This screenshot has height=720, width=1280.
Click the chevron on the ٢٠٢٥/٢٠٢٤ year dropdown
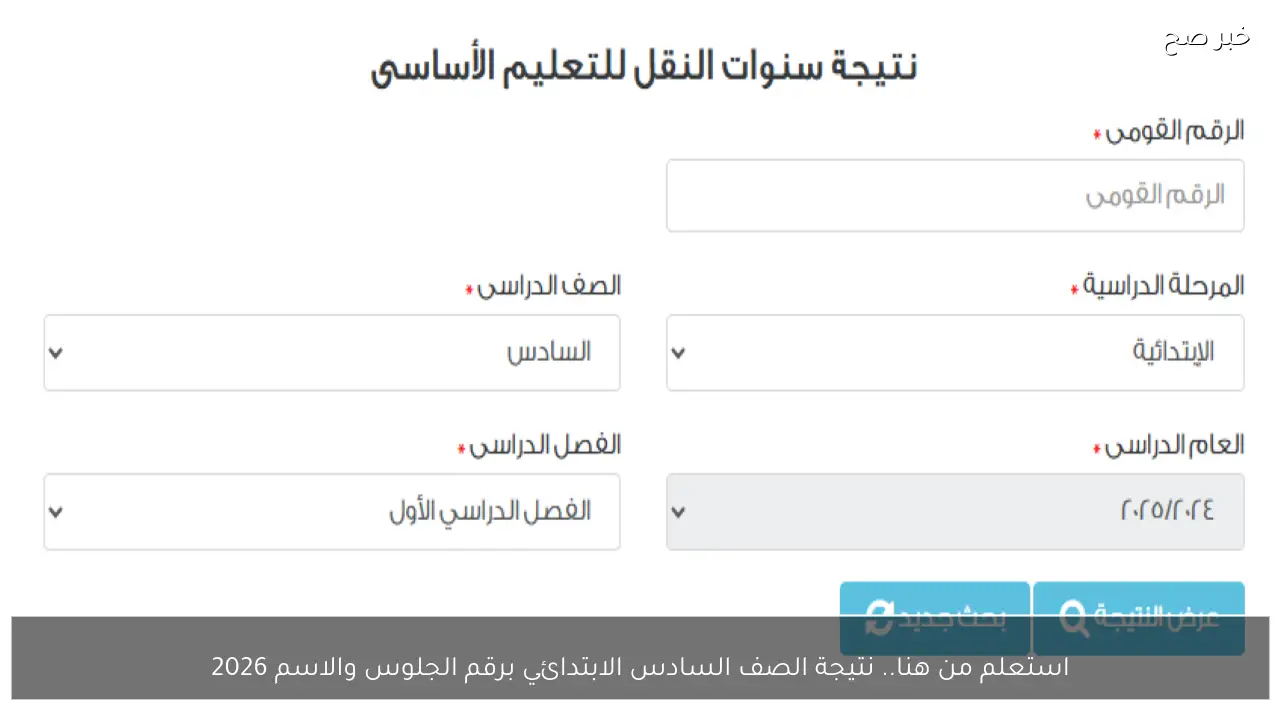click(679, 512)
